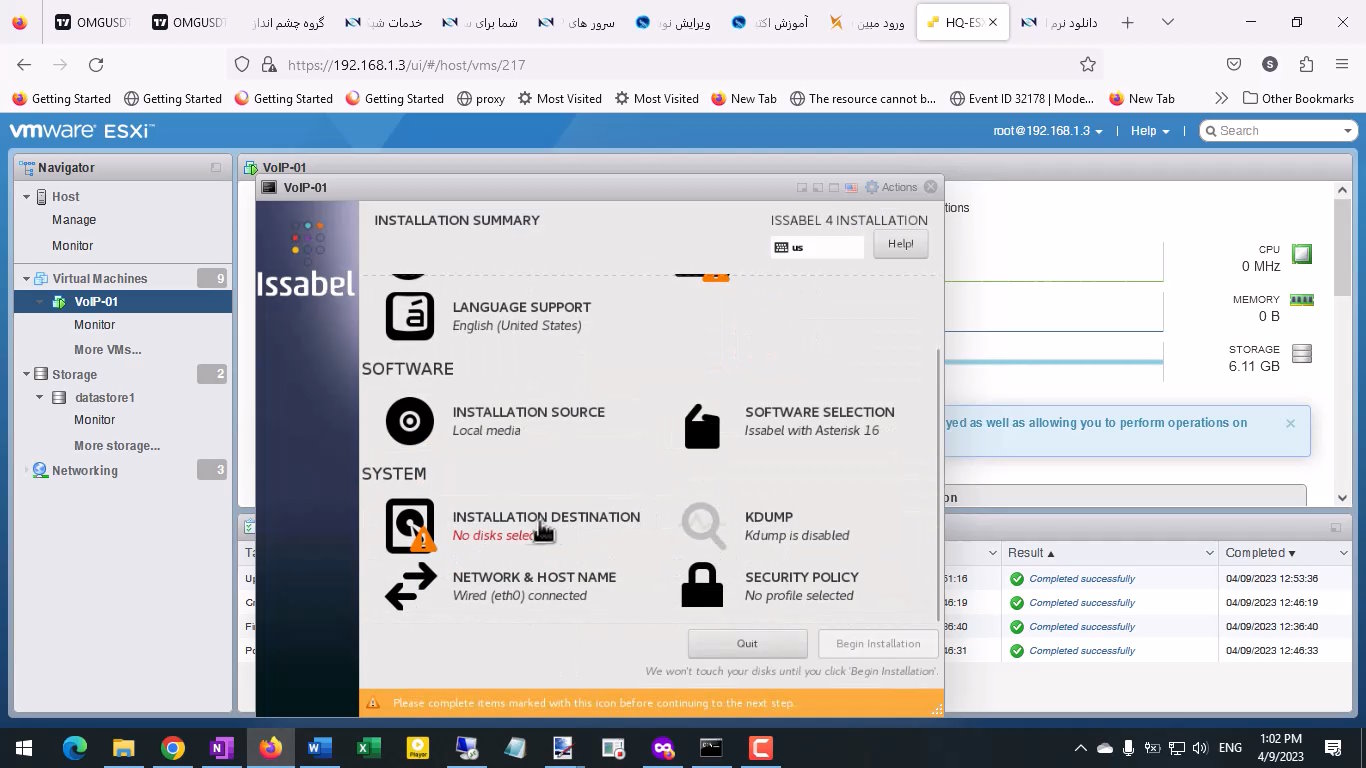Open Installation Destination disk icon
This screenshot has height=768, width=1366.
(x=410, y=526)
